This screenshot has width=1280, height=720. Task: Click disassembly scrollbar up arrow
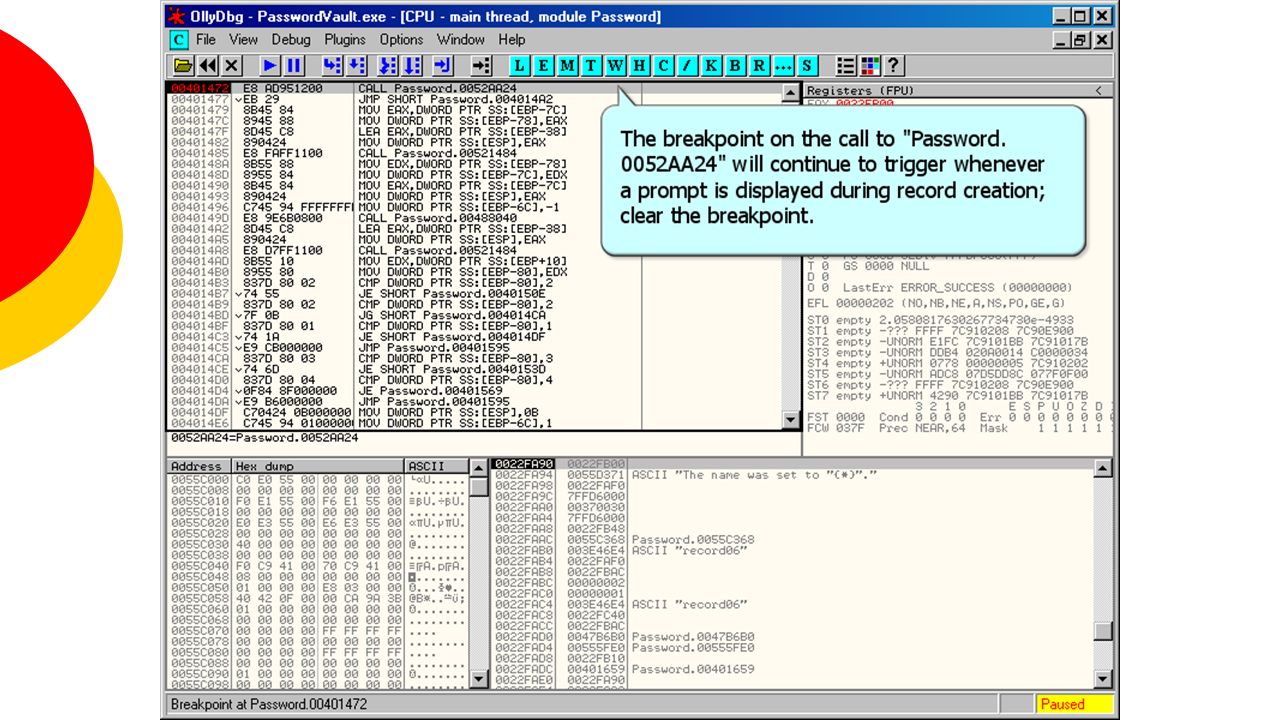[792, 93]
